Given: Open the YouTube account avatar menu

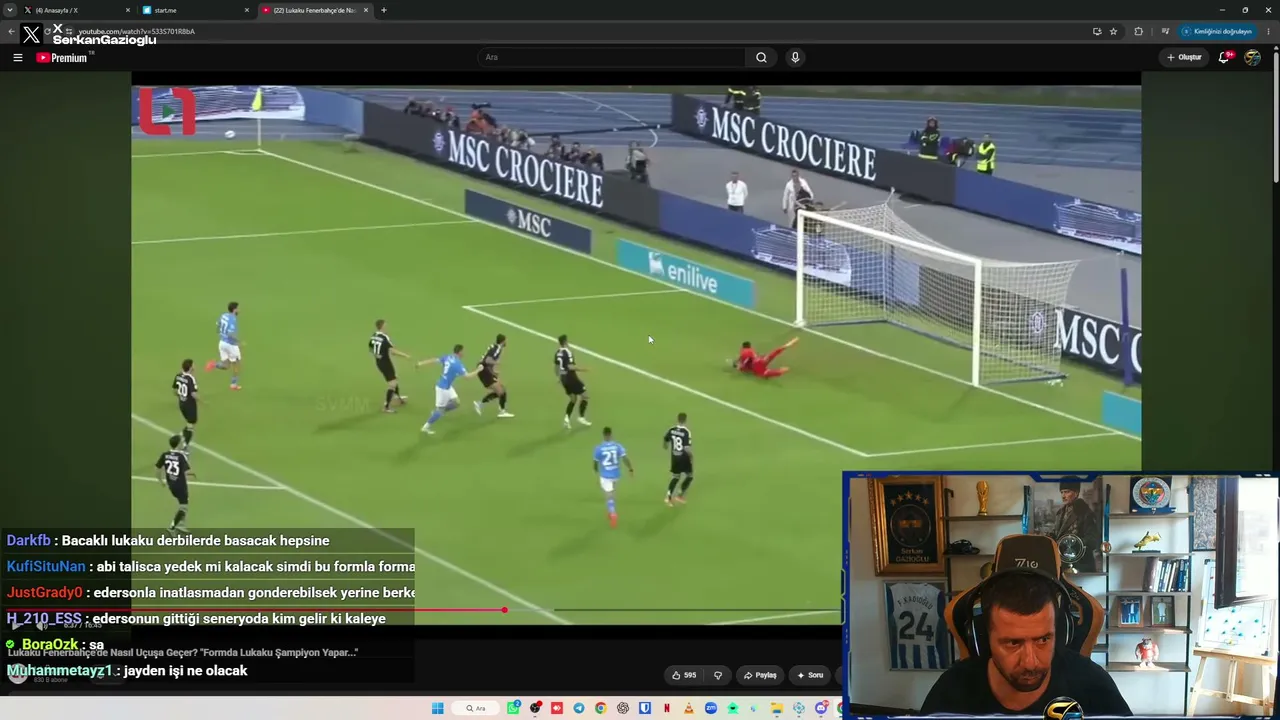Looking at the screenshot, I should pyautogui.click(x=1252, y=57).
